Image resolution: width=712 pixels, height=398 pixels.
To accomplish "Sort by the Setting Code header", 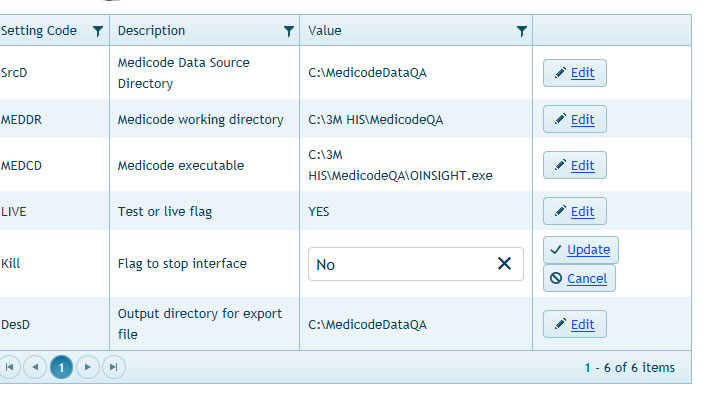I will [x=39, y=30].
